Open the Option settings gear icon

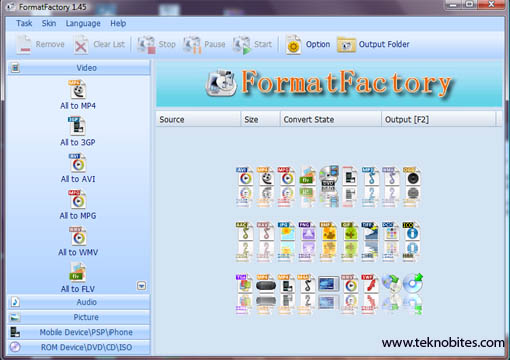point(293,45)
